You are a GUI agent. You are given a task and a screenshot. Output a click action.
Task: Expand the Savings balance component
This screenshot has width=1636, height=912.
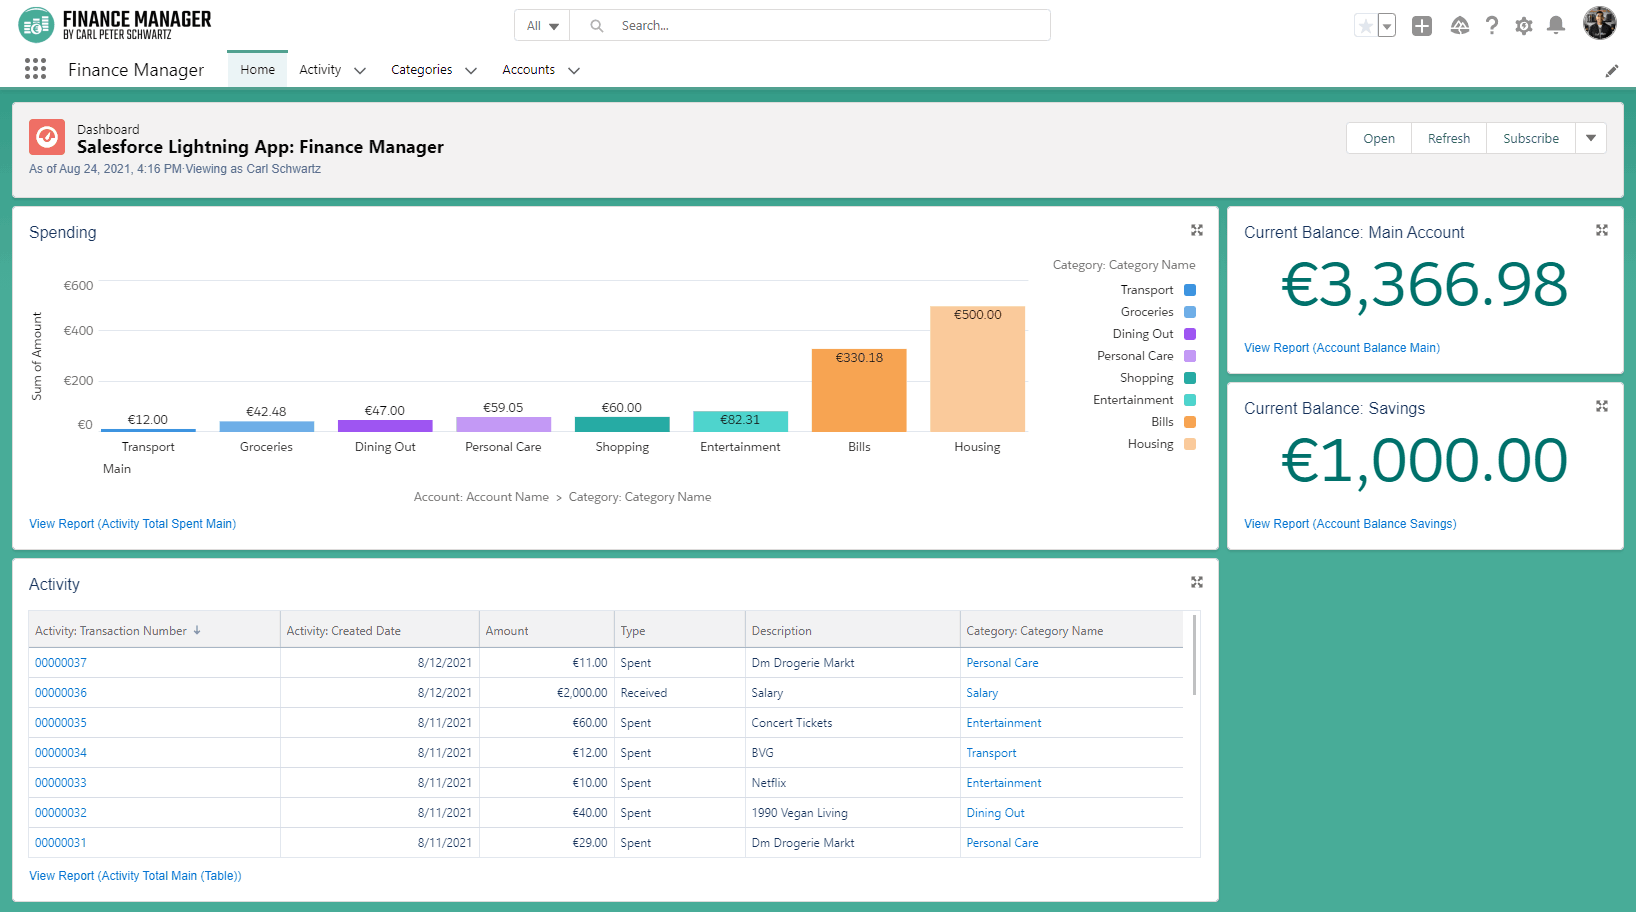tap(1602, 406)
